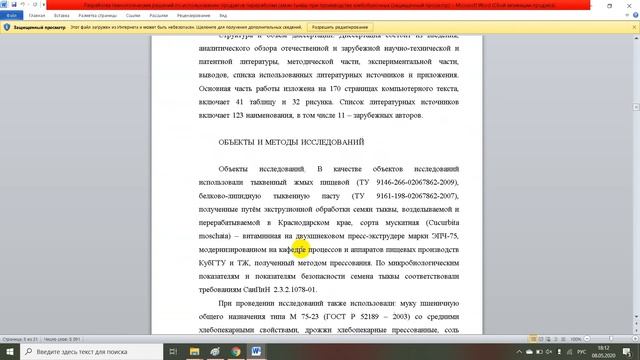Click the Redo icon in quick access toolbar
The height and width of the screenshot is (360, 640).
(35, 4)
